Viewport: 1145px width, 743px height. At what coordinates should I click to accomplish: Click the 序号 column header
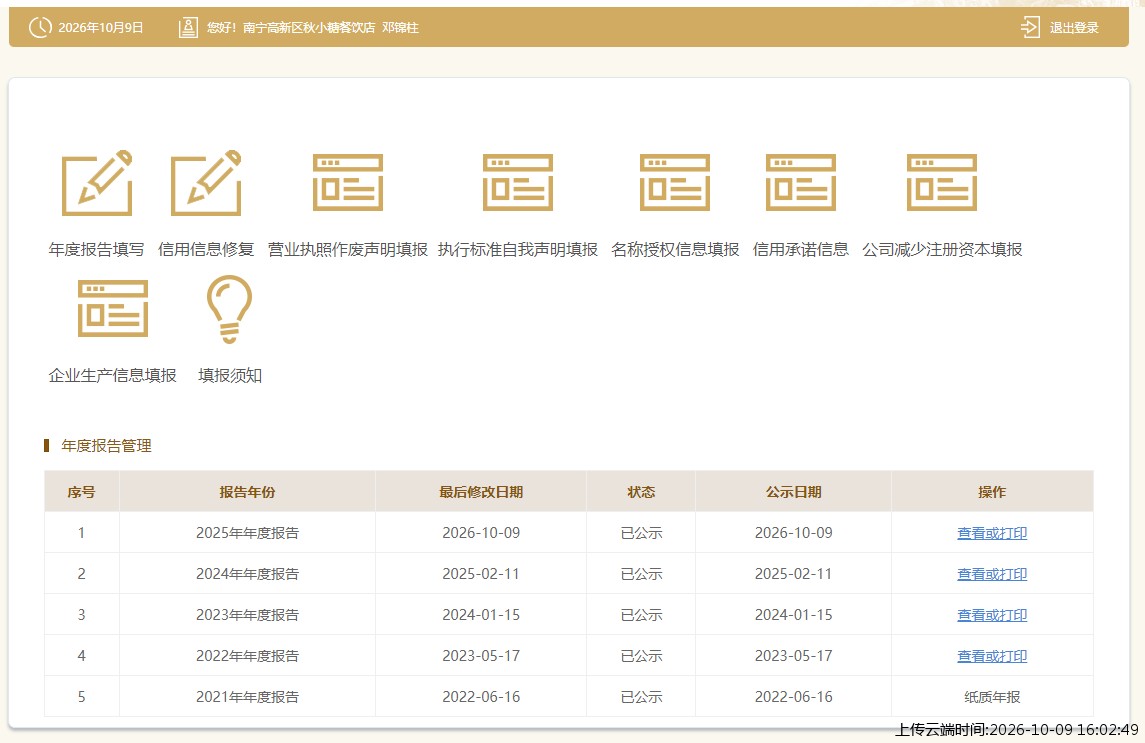pyautogui.click(x=82, y=492)
